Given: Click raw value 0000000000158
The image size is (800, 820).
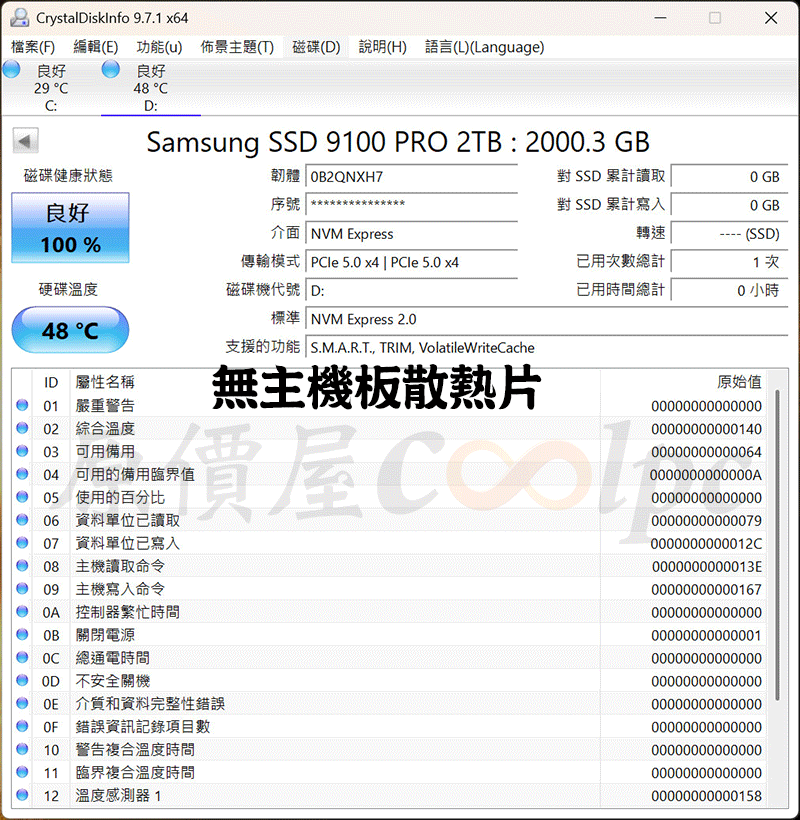Looking at the screenshot, I should (706, 796).
